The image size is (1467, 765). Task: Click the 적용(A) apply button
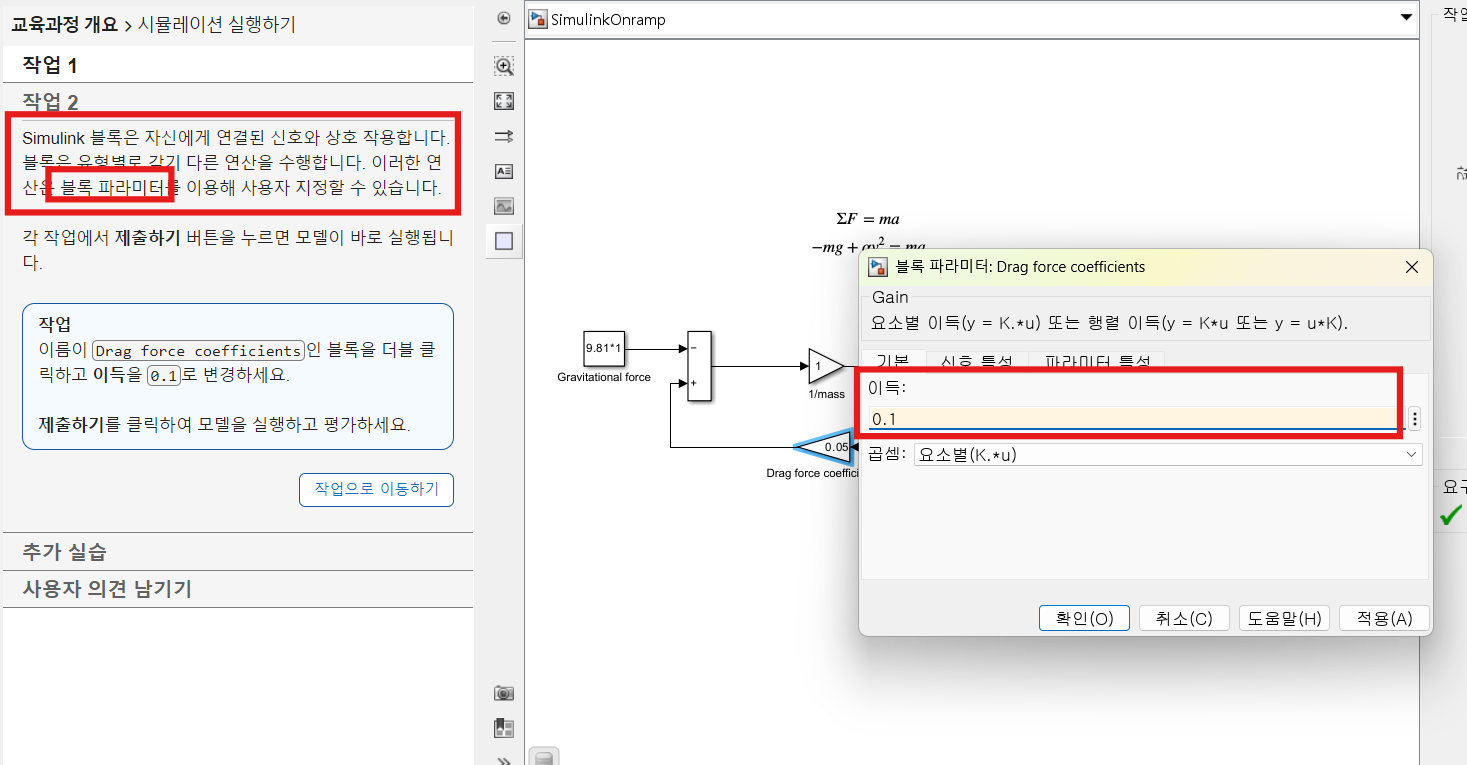click(x=1384, y=618)
